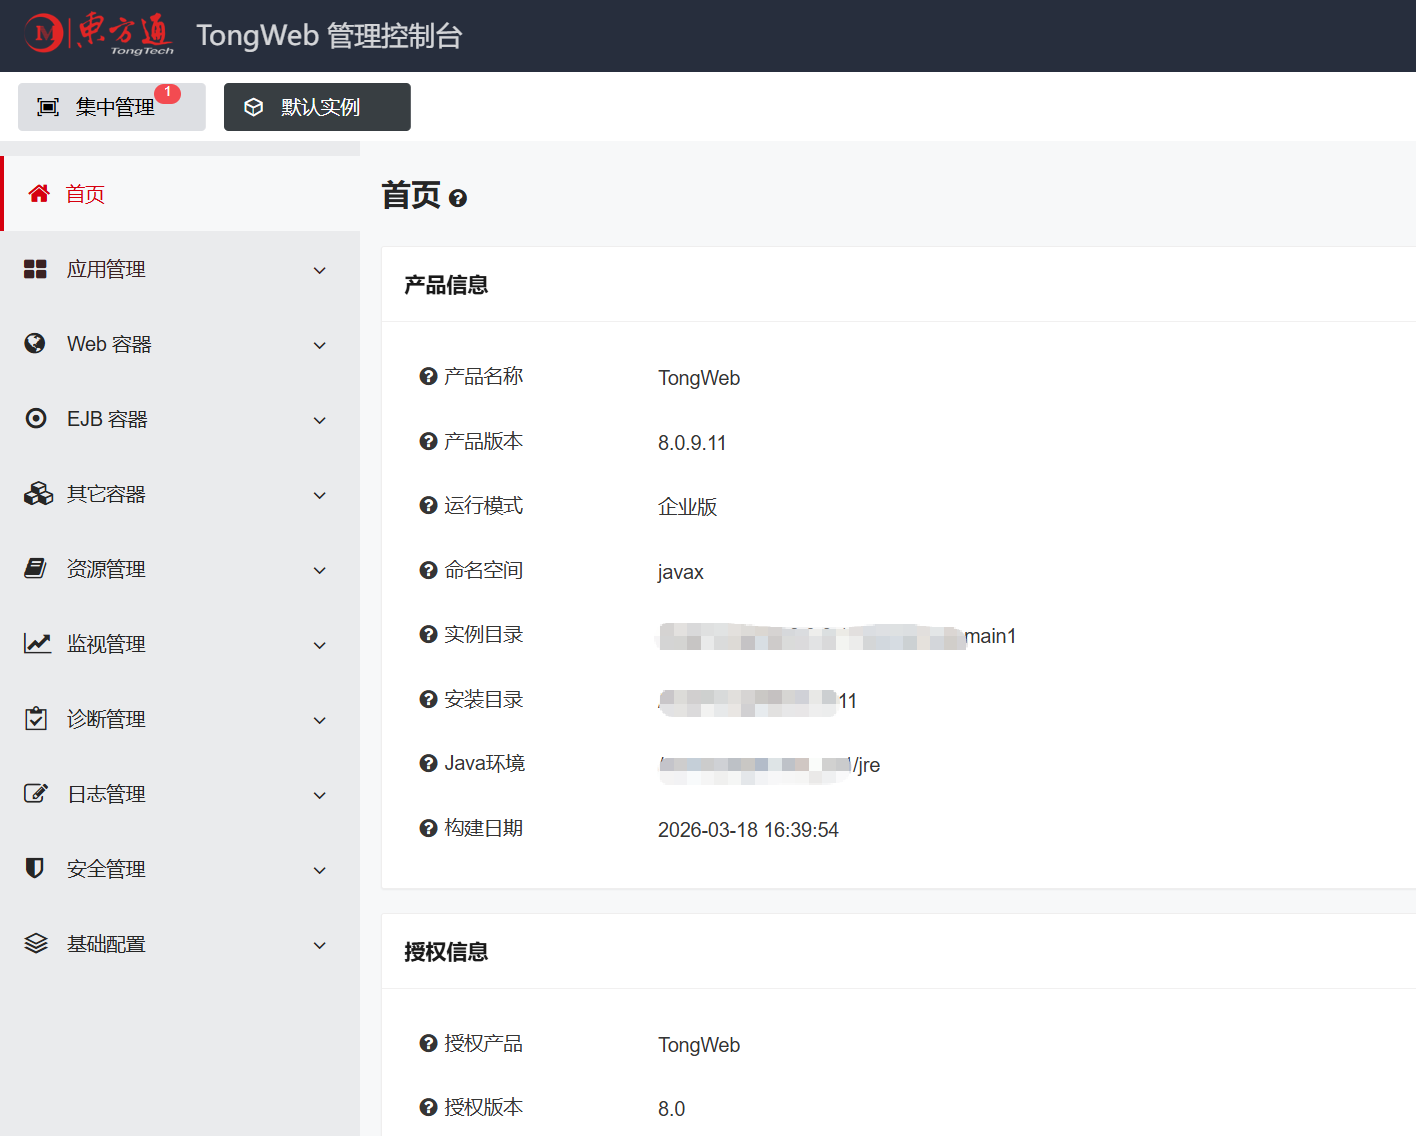Viewport: 1416px width, 1136px height.
Task: Click the 监视管理 chart icon
Action: [x=38, y=643]
